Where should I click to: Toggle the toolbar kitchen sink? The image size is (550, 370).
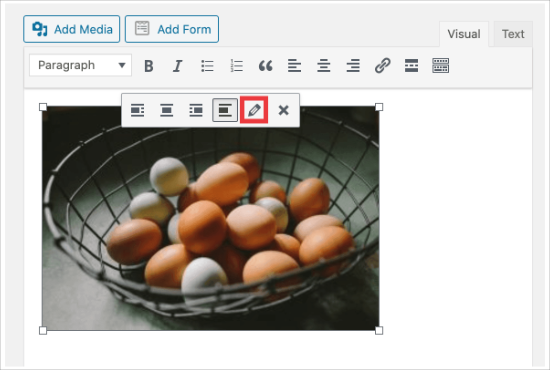click(441, 66)
